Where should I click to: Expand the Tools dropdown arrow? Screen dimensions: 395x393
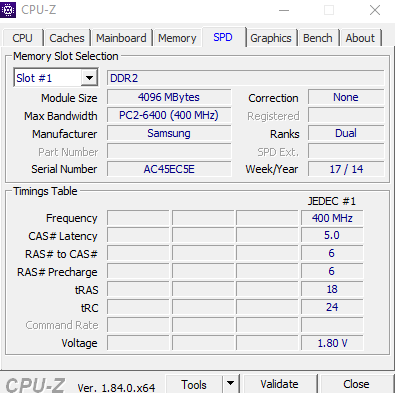[231, 383]
